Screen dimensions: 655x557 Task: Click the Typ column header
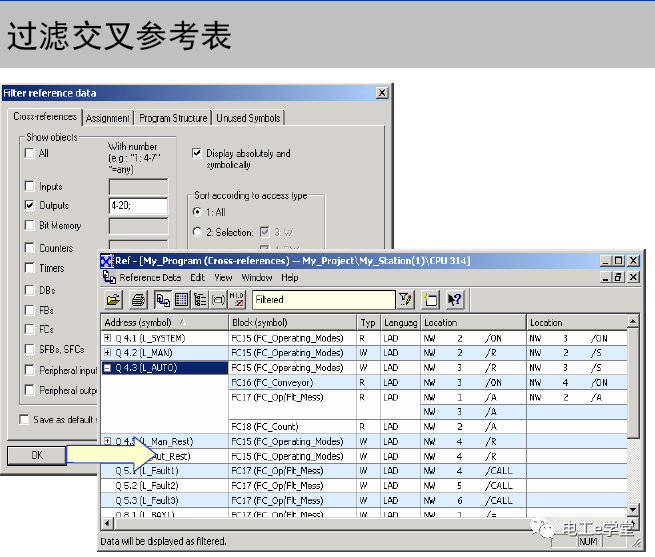[x=368, y=323]
